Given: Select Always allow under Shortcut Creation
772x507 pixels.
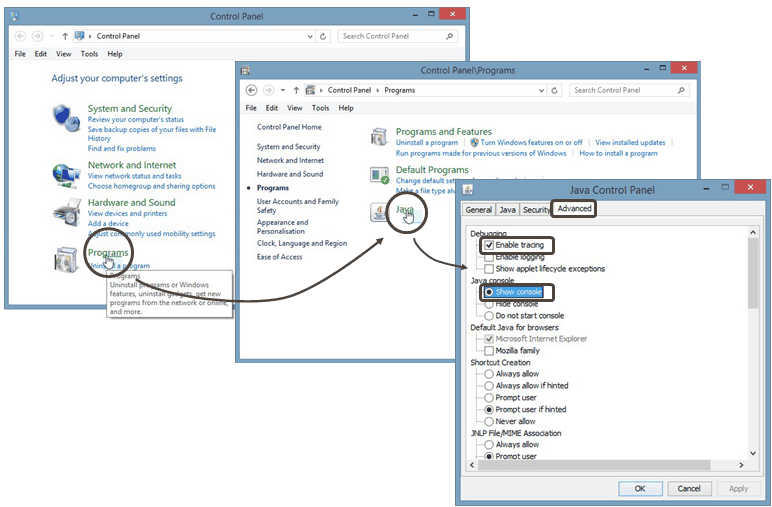Looking at the screenshot, I should [489, 374].
